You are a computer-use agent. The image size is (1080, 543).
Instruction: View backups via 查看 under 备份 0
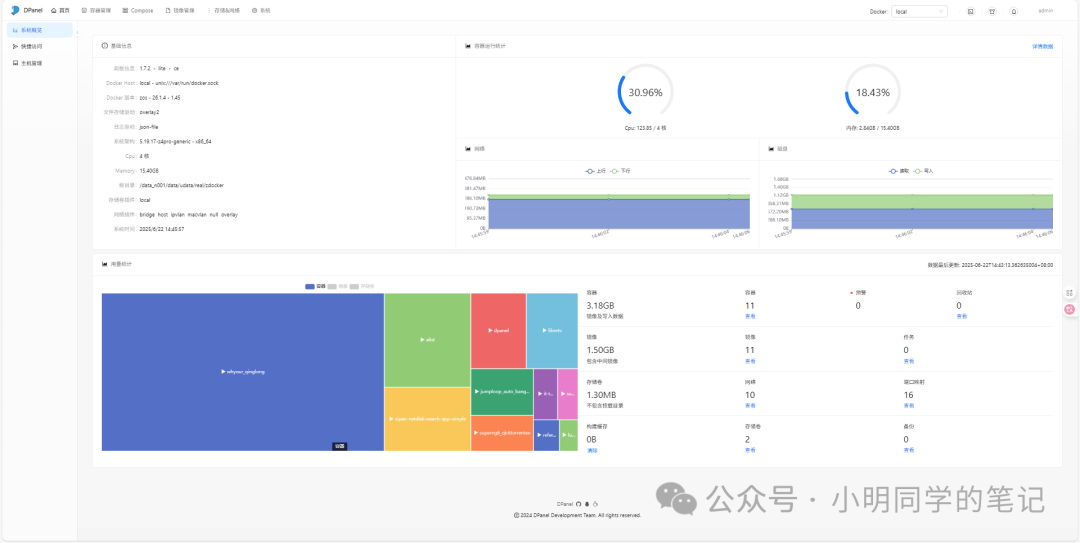coord(908,450)
